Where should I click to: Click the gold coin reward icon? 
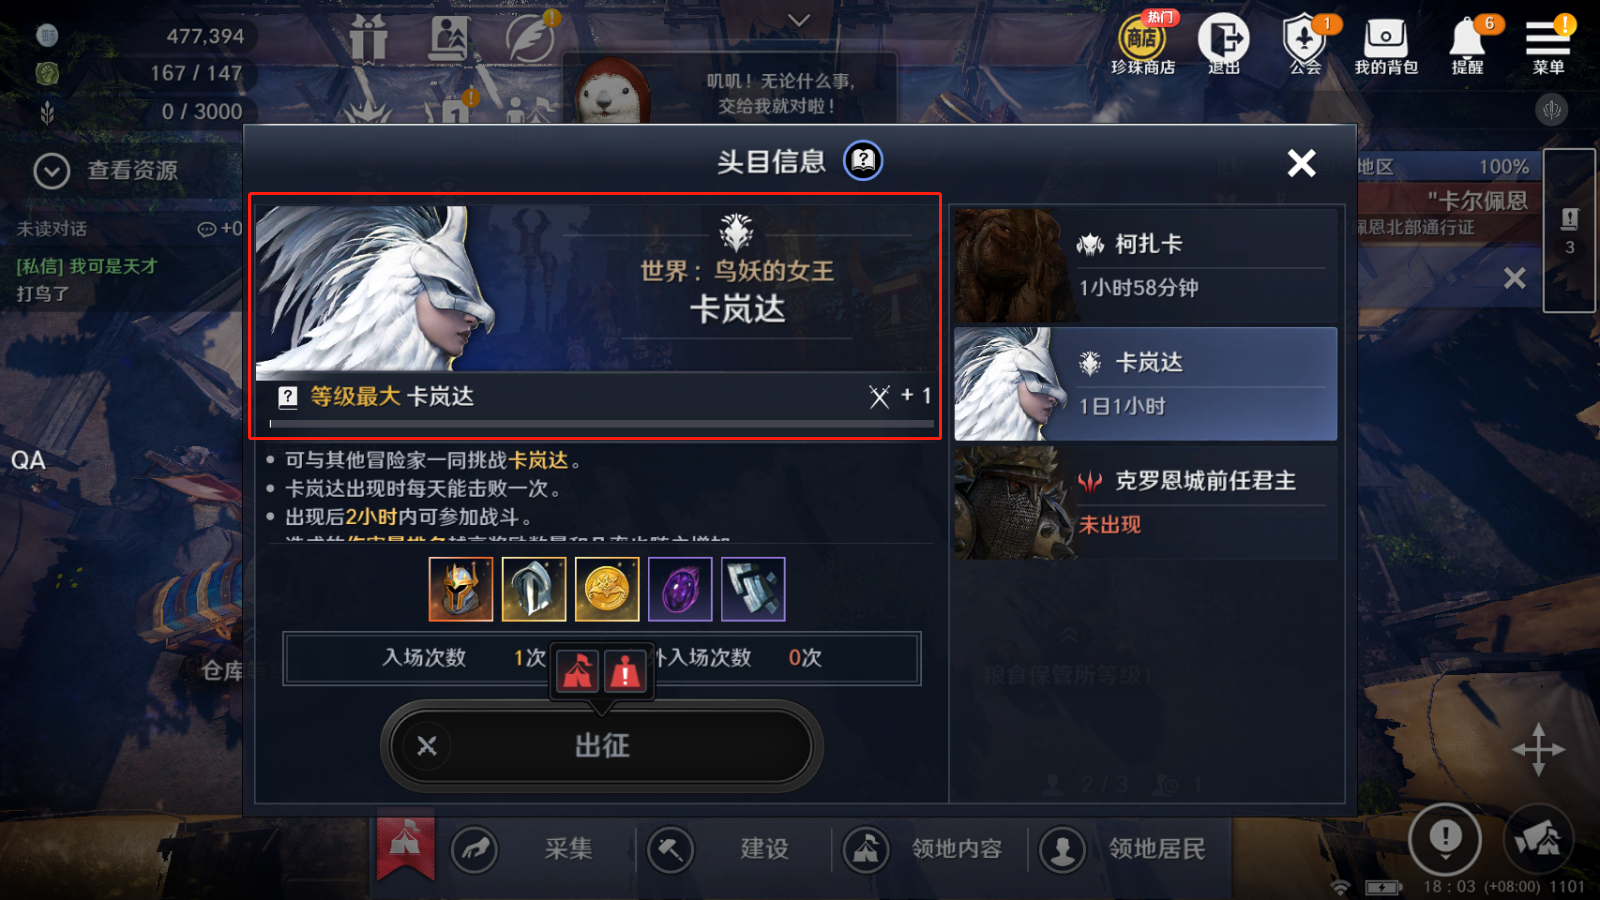coord(607,590)
